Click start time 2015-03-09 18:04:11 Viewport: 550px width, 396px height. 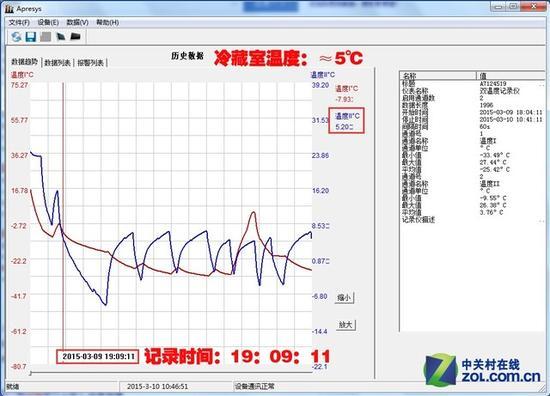pos(511,113)
